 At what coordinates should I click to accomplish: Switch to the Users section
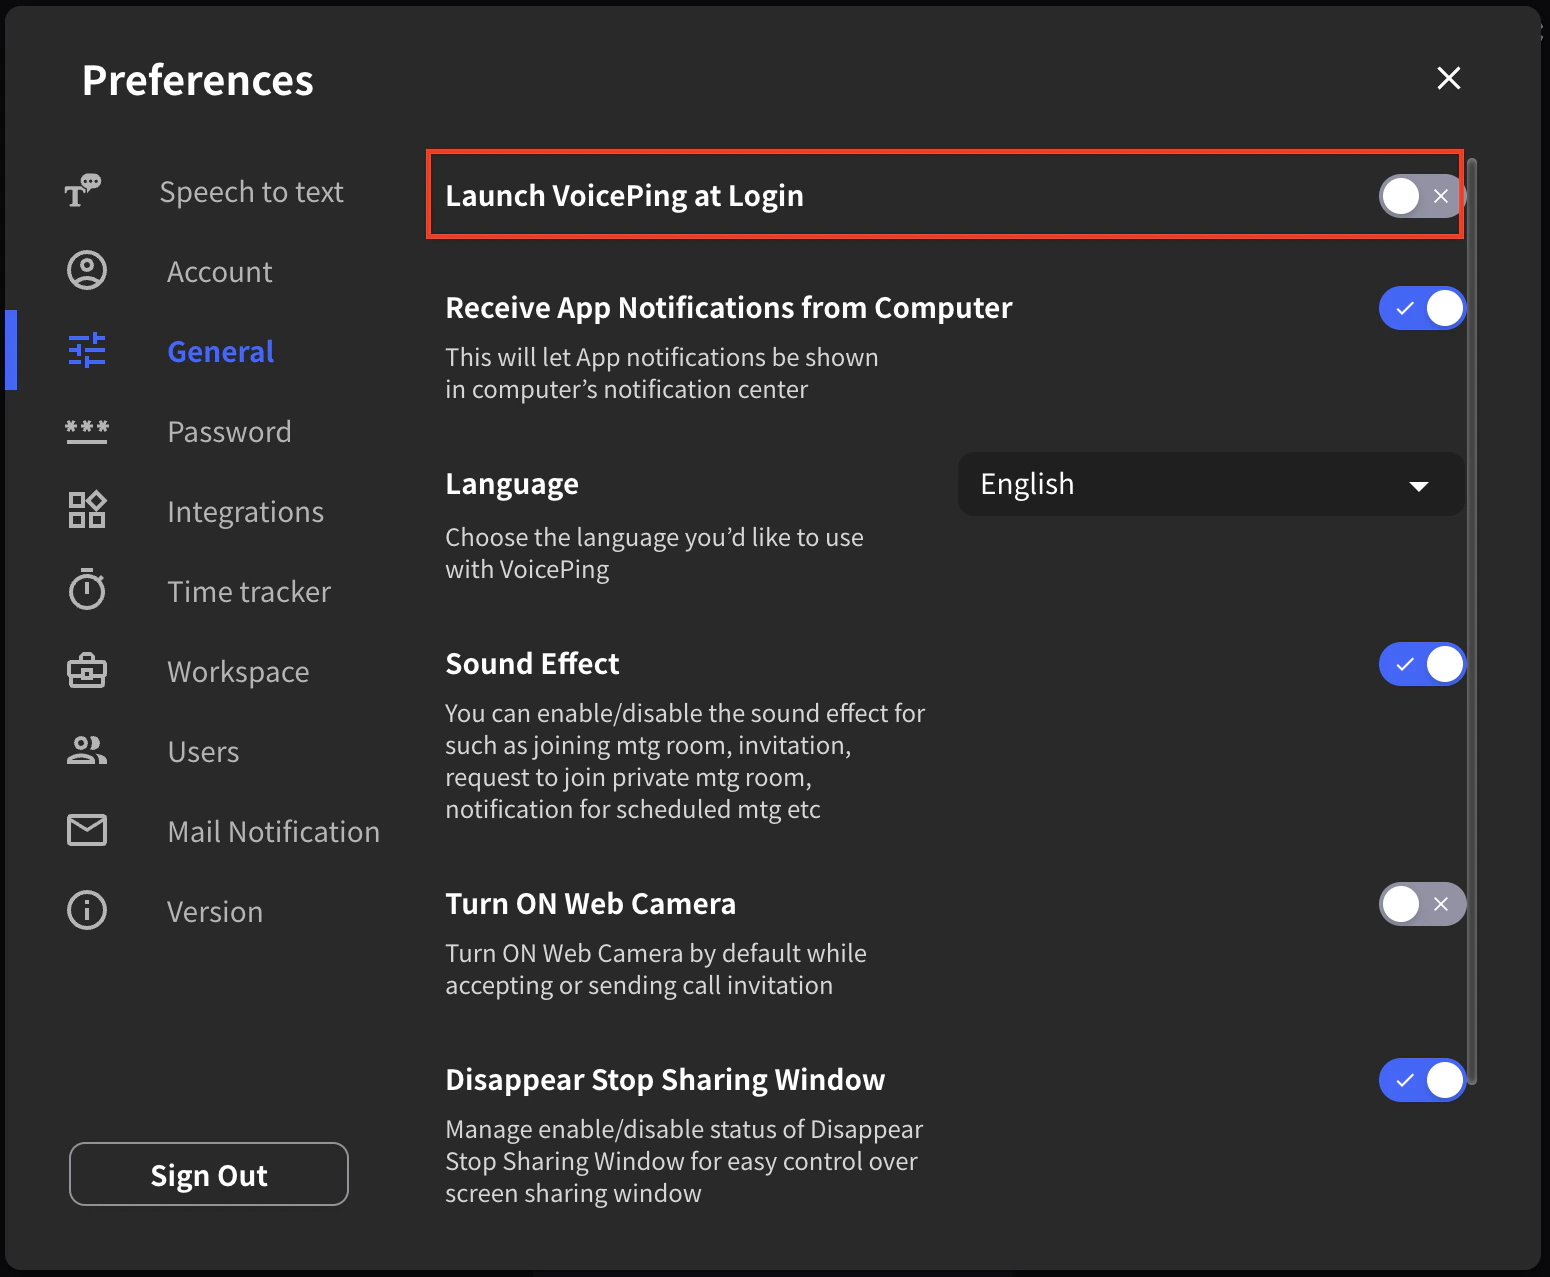[203, 751]
